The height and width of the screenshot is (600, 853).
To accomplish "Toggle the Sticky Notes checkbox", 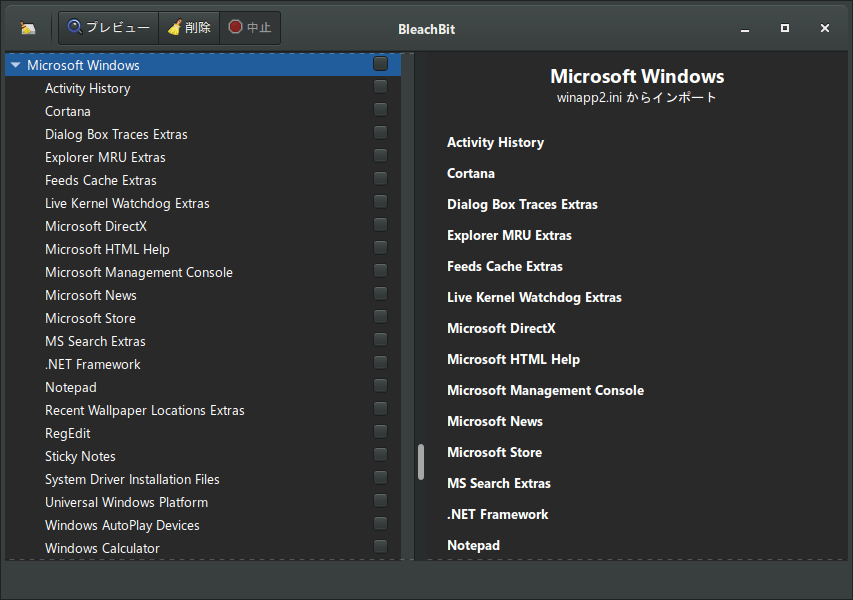I will pyautogui.click(x=380, y=455).
